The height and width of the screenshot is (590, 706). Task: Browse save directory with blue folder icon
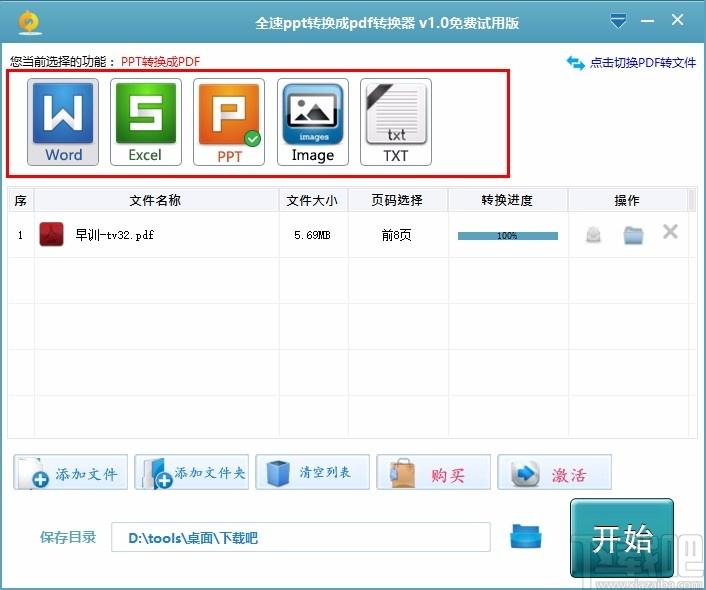point(525,536)
